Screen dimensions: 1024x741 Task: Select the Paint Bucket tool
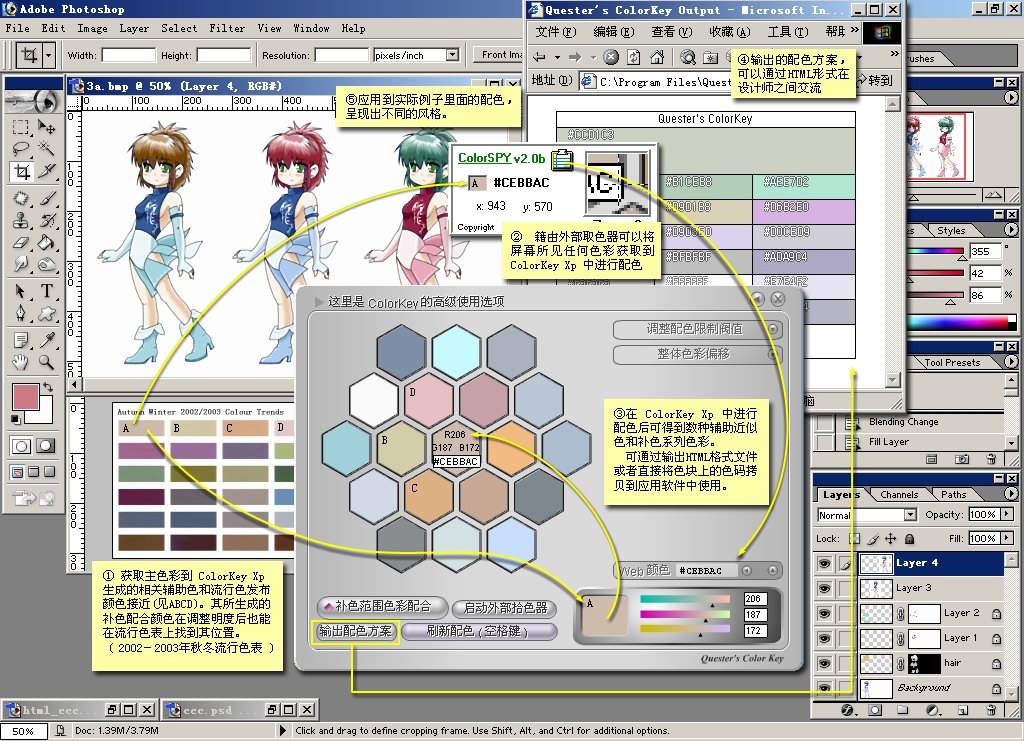point(46,242)
